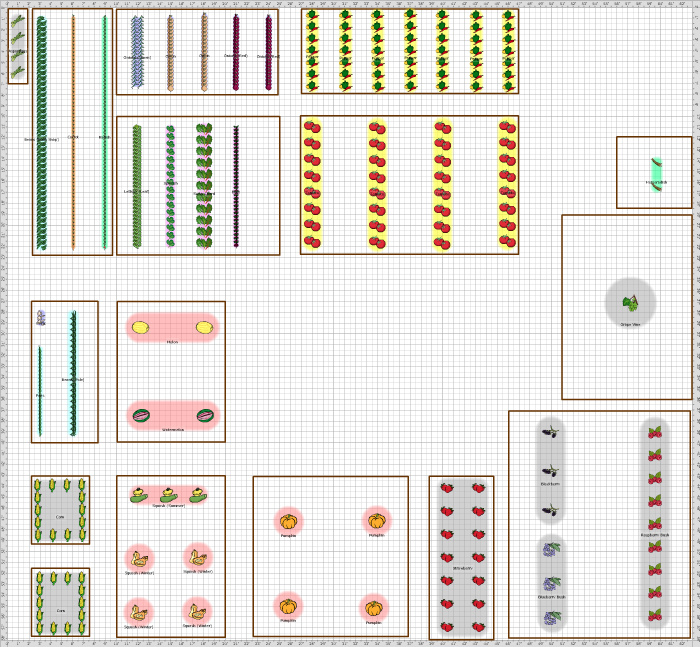Click the rightmost tomato row
Image resolution: width=700 pixels, height=647 pixels.
[508, 184]
